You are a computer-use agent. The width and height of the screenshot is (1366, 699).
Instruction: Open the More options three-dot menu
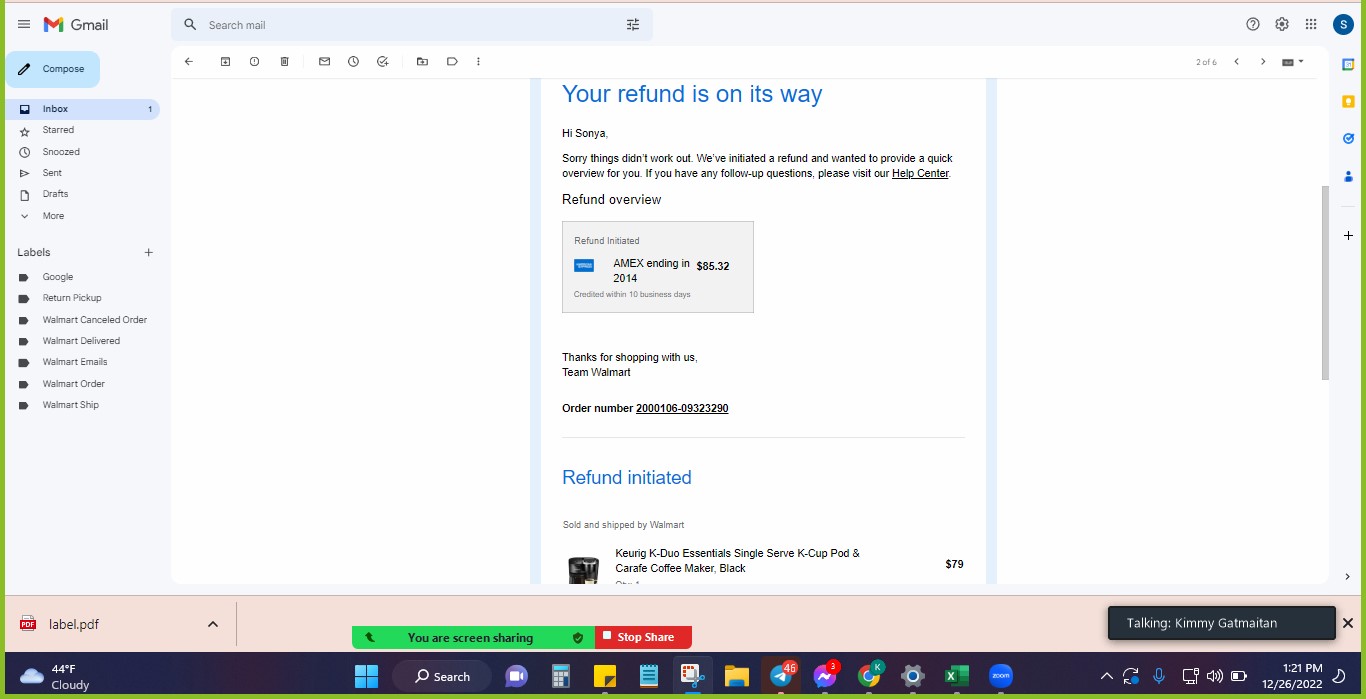(x=479, y=62)
